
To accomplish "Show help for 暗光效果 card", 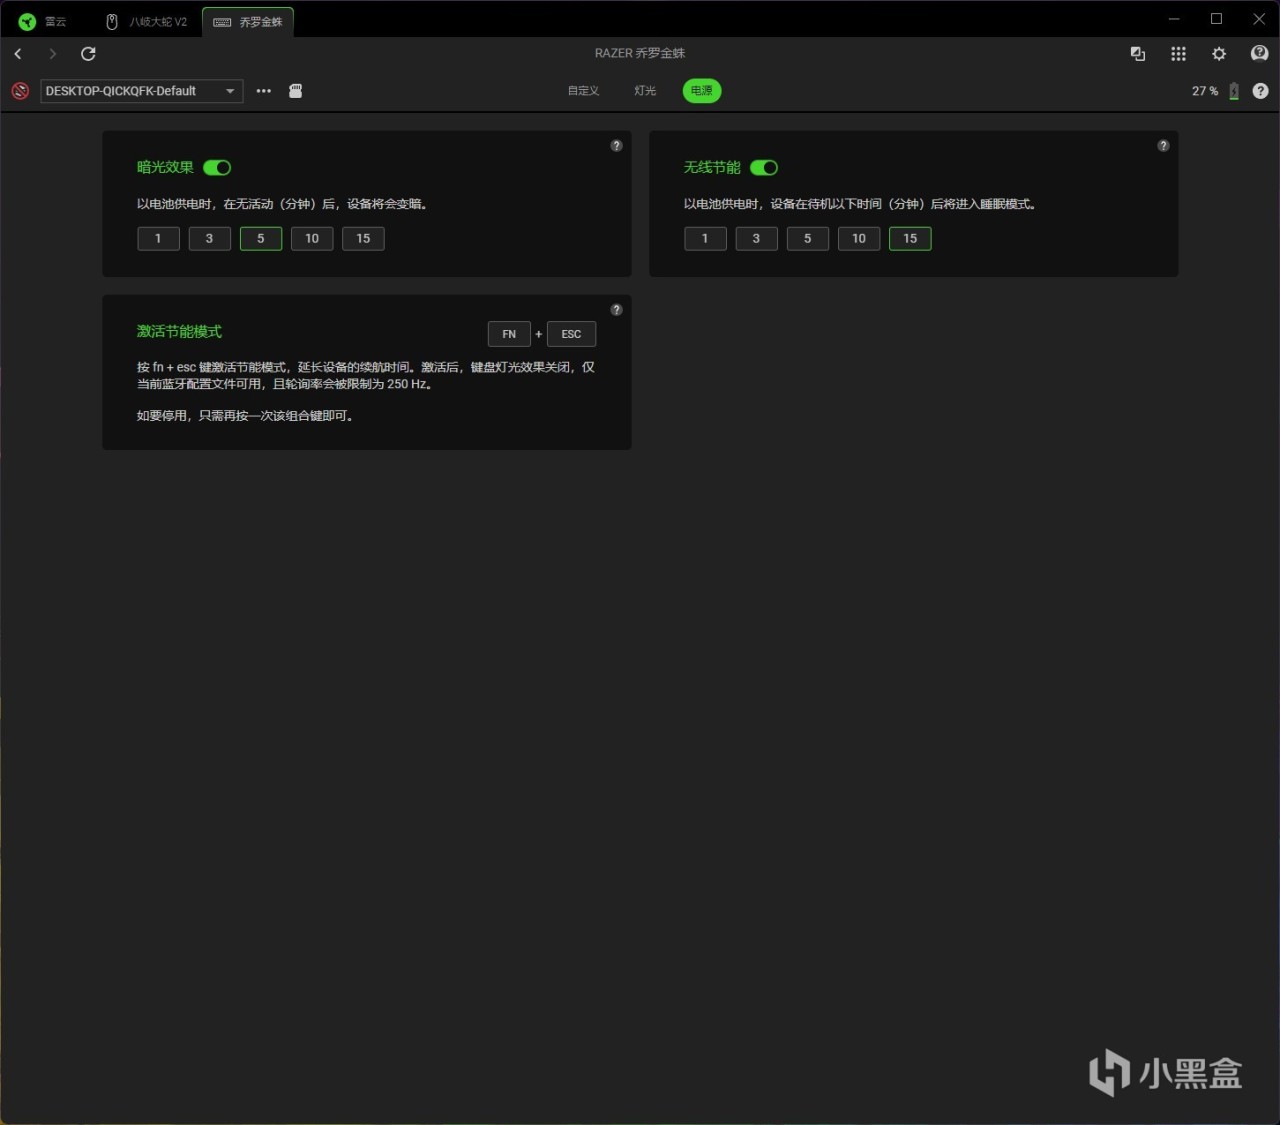I will click(616, 146).
